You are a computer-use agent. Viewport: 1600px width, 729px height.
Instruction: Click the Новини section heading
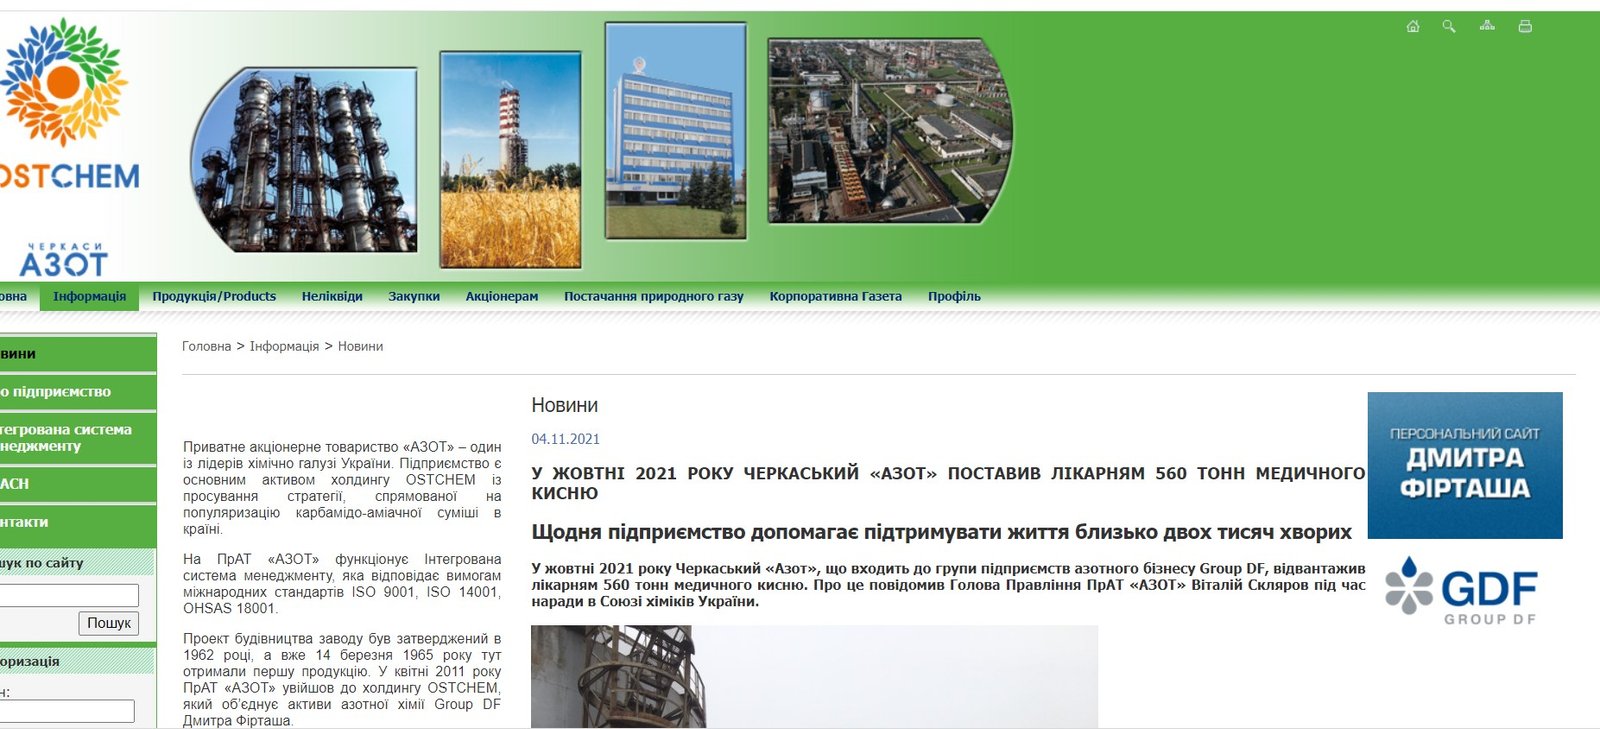tap(565, 405)
